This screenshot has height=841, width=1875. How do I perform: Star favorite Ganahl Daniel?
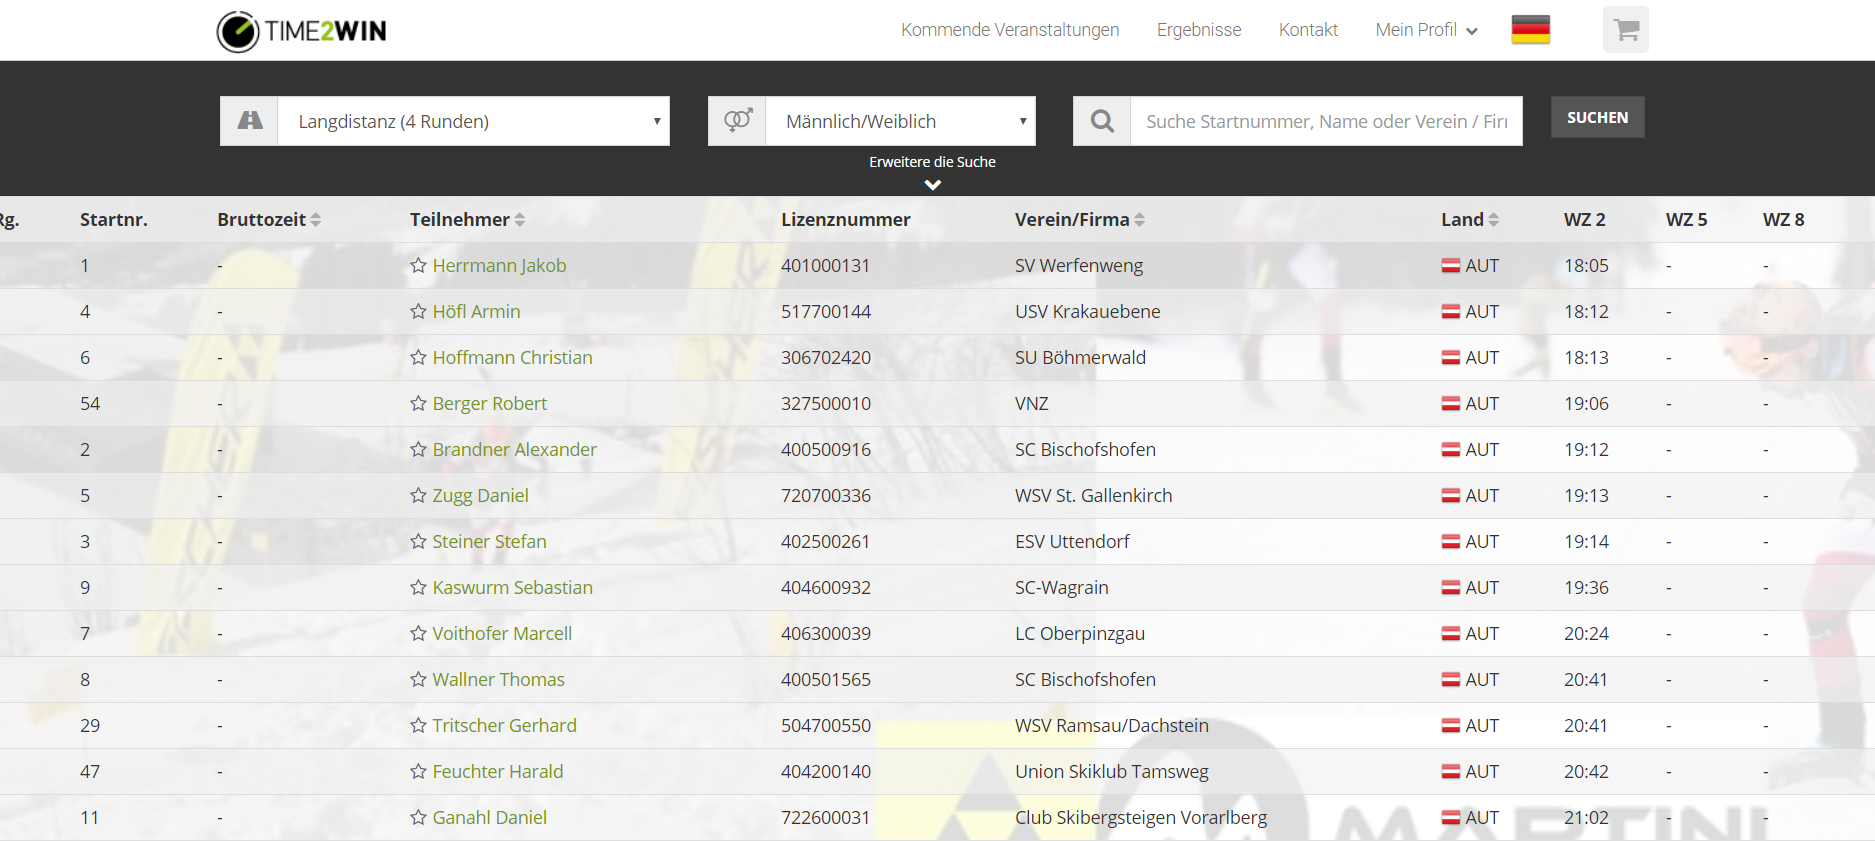click(x=418, y=817)
